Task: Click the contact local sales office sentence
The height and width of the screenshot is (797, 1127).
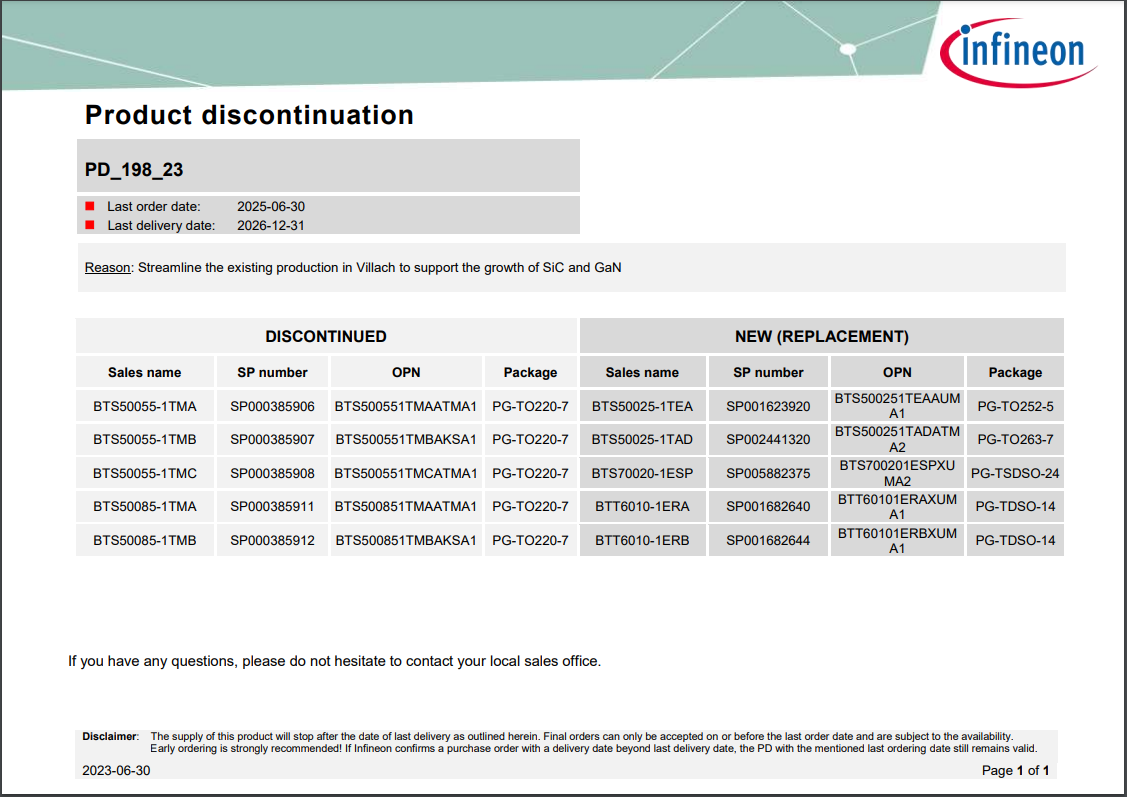Action: point(334,661)
